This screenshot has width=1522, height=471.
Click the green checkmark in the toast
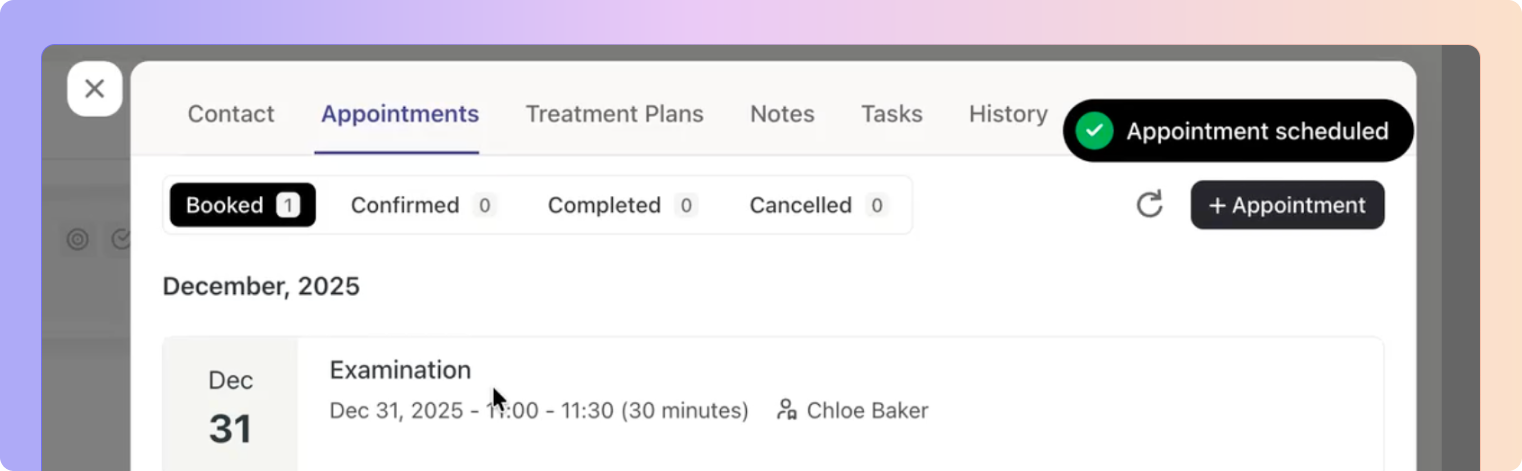(1094, 131)
